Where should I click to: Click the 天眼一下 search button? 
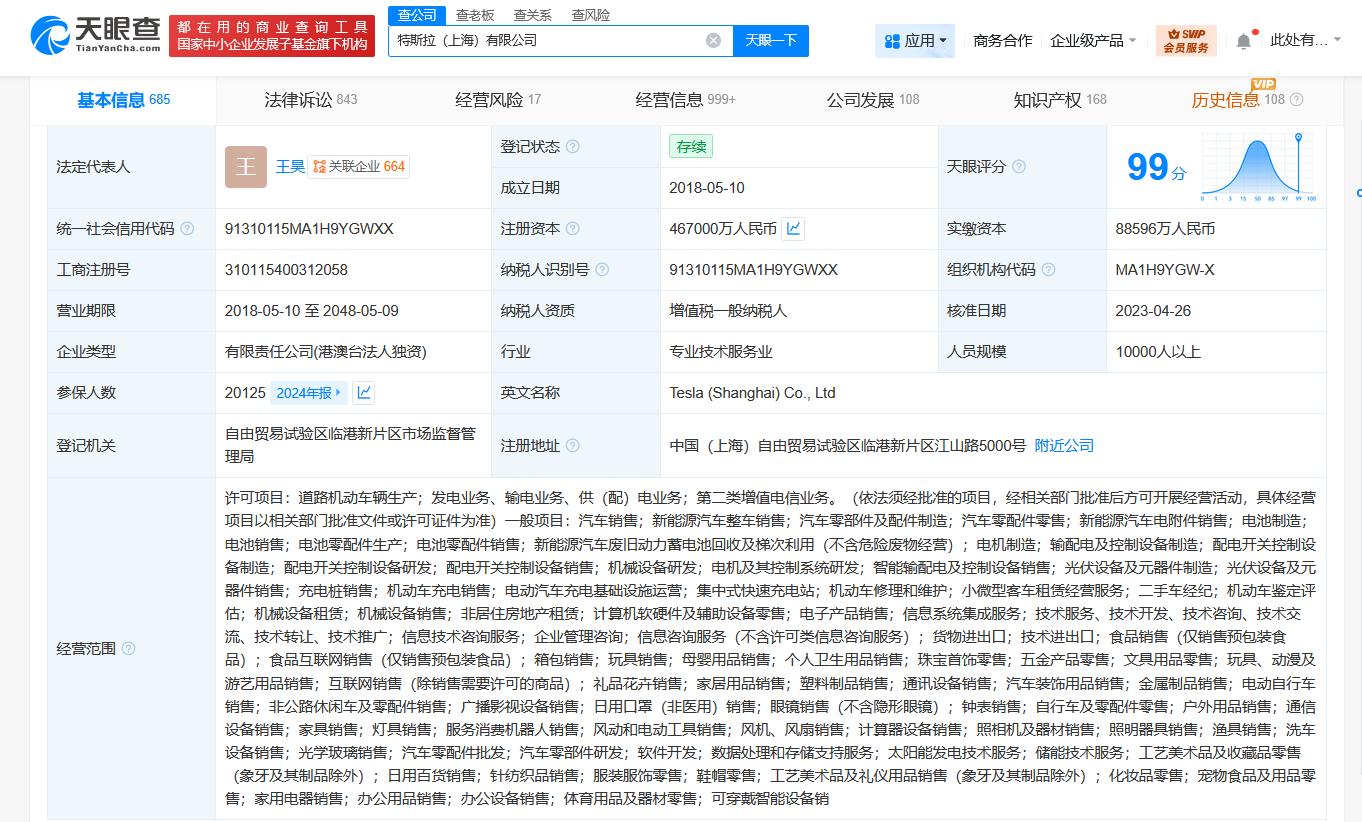770,40
